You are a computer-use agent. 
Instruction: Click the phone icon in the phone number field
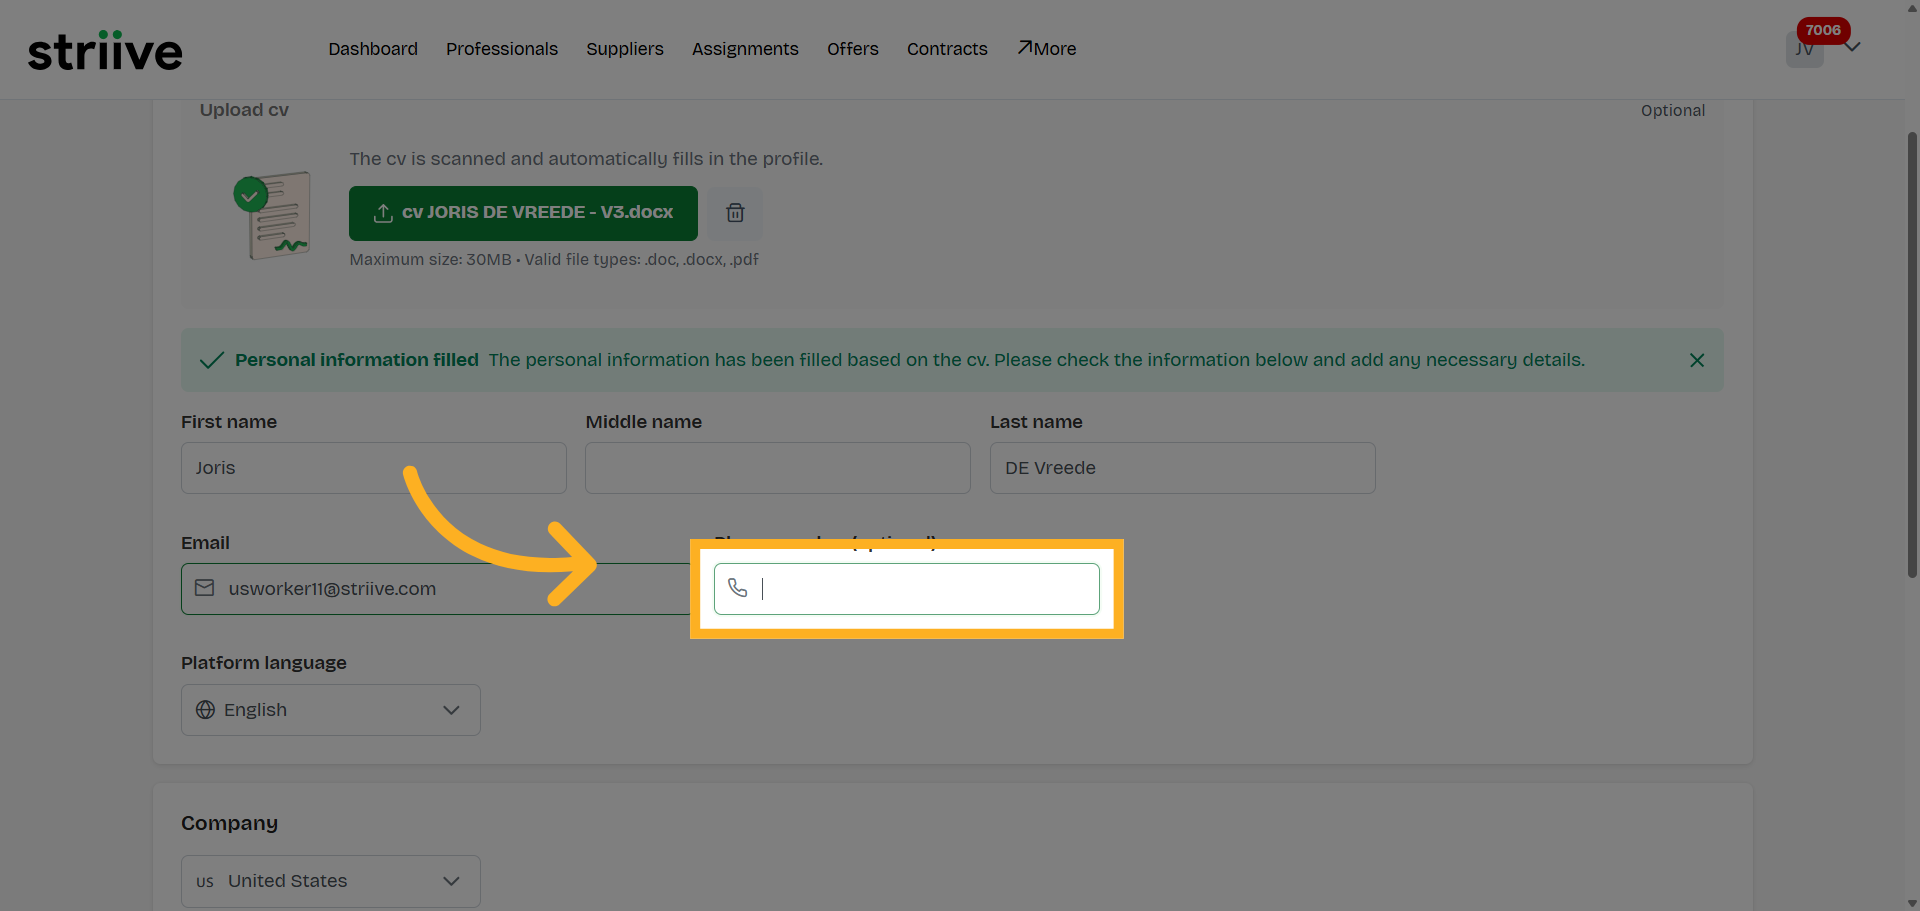click(739, 588)
